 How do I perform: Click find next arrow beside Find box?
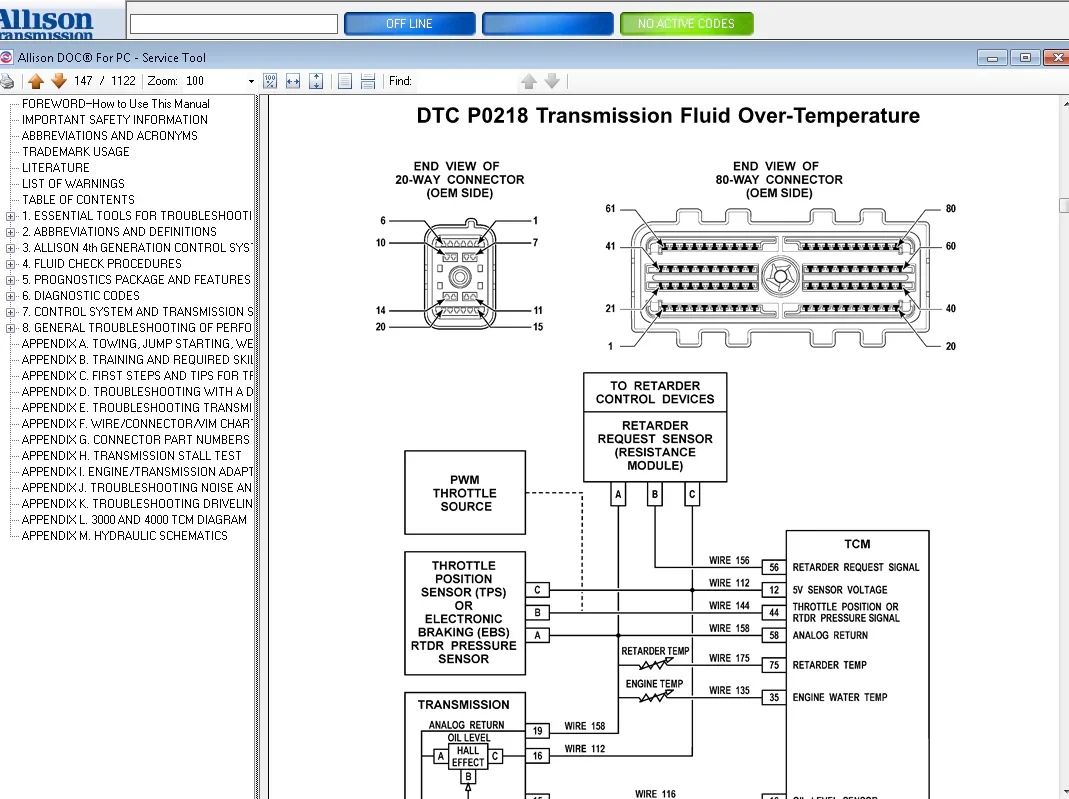551,81
